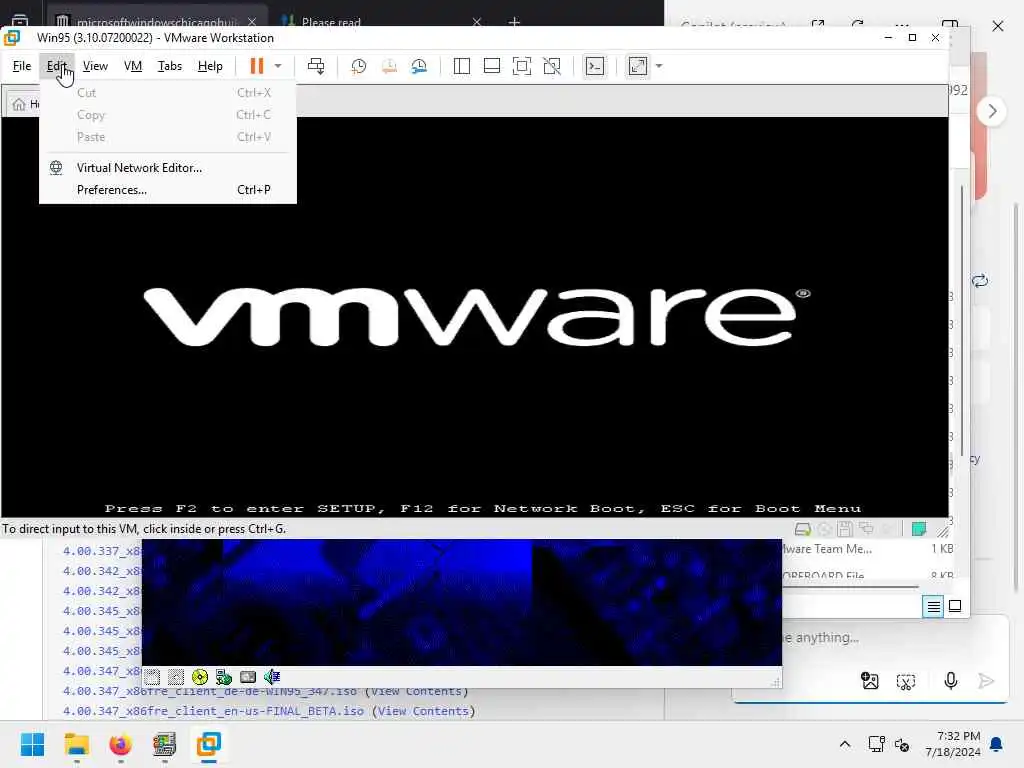Image resolution: width=1024 pixels, height=768 pixels.
Task: Click the Copilot add image icon
Action: point(870,681)
